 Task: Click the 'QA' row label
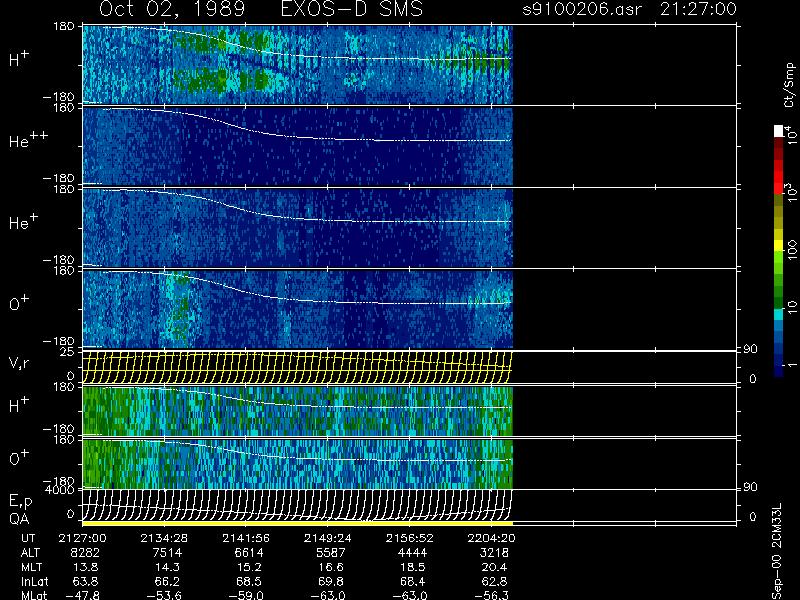click(x=19, y=519)
